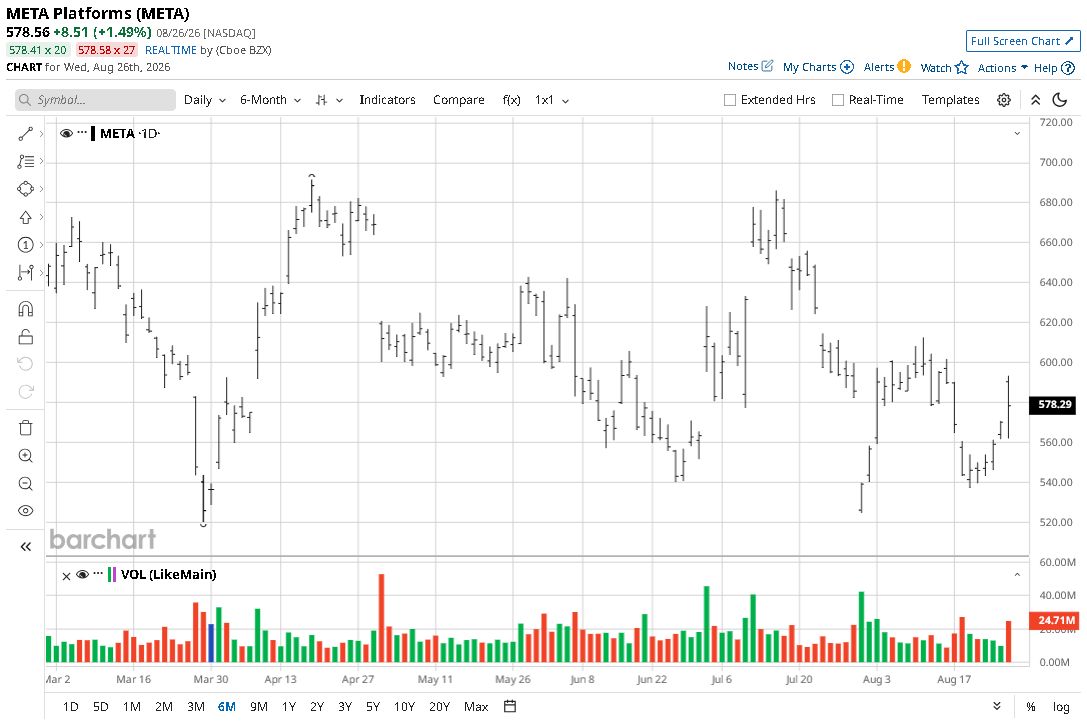Image resolution: width=1087 pixels, height=726 pixels.
Task: Delete drawings with trash icon
Action: (26, 428)
